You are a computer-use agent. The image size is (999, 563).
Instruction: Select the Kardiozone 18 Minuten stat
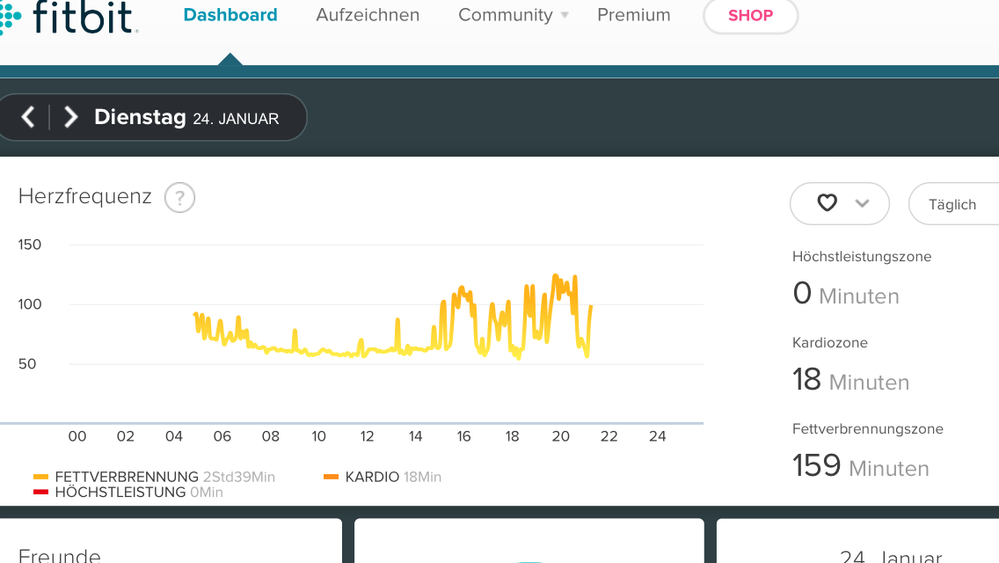850,380
